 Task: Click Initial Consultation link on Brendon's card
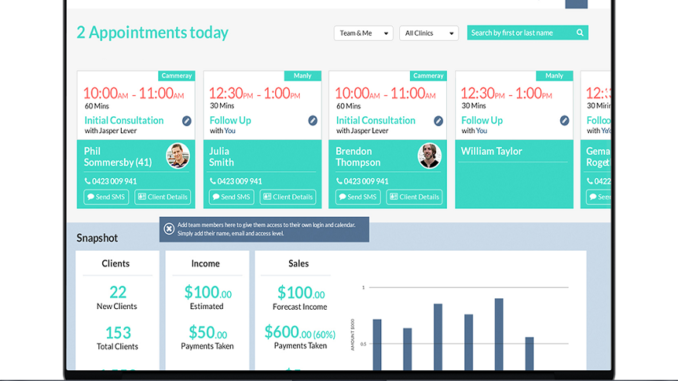[376, 120]
